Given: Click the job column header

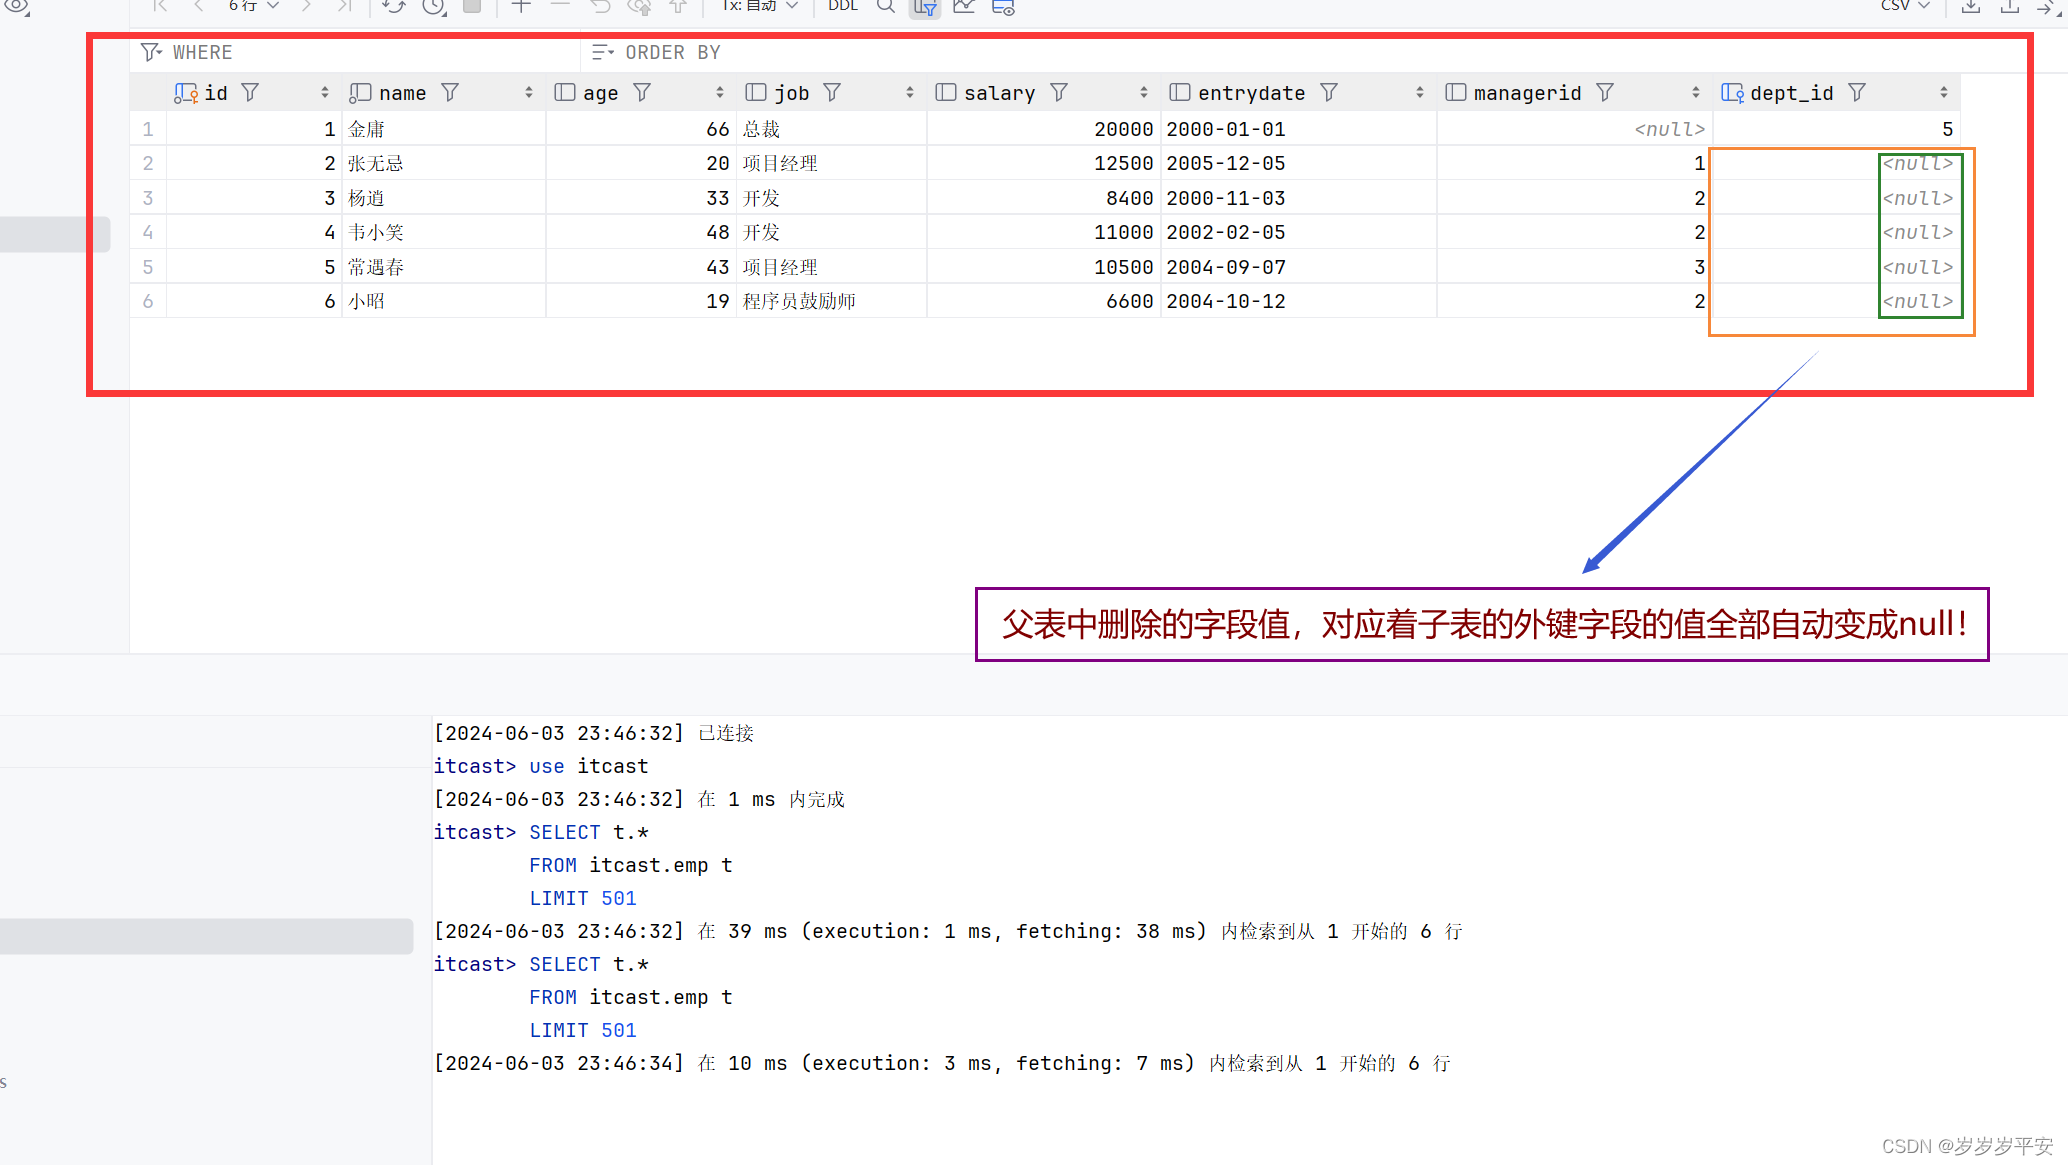Looking at the screenshot, I should tap(791, 93).
